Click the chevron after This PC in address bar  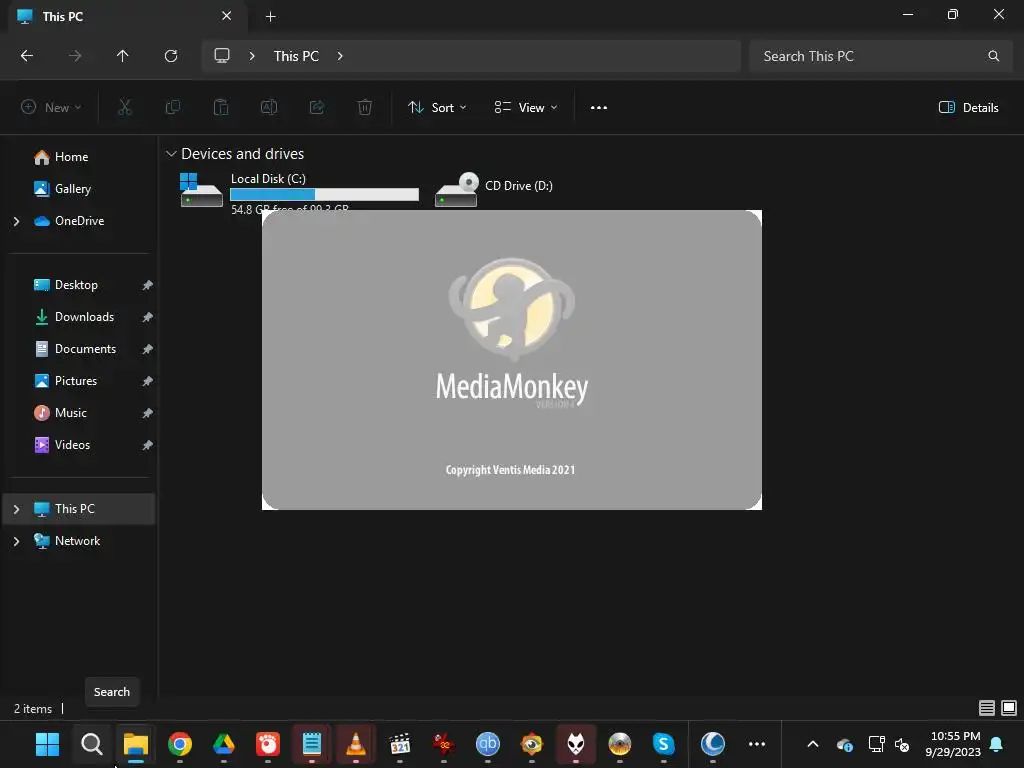[340, 56]
